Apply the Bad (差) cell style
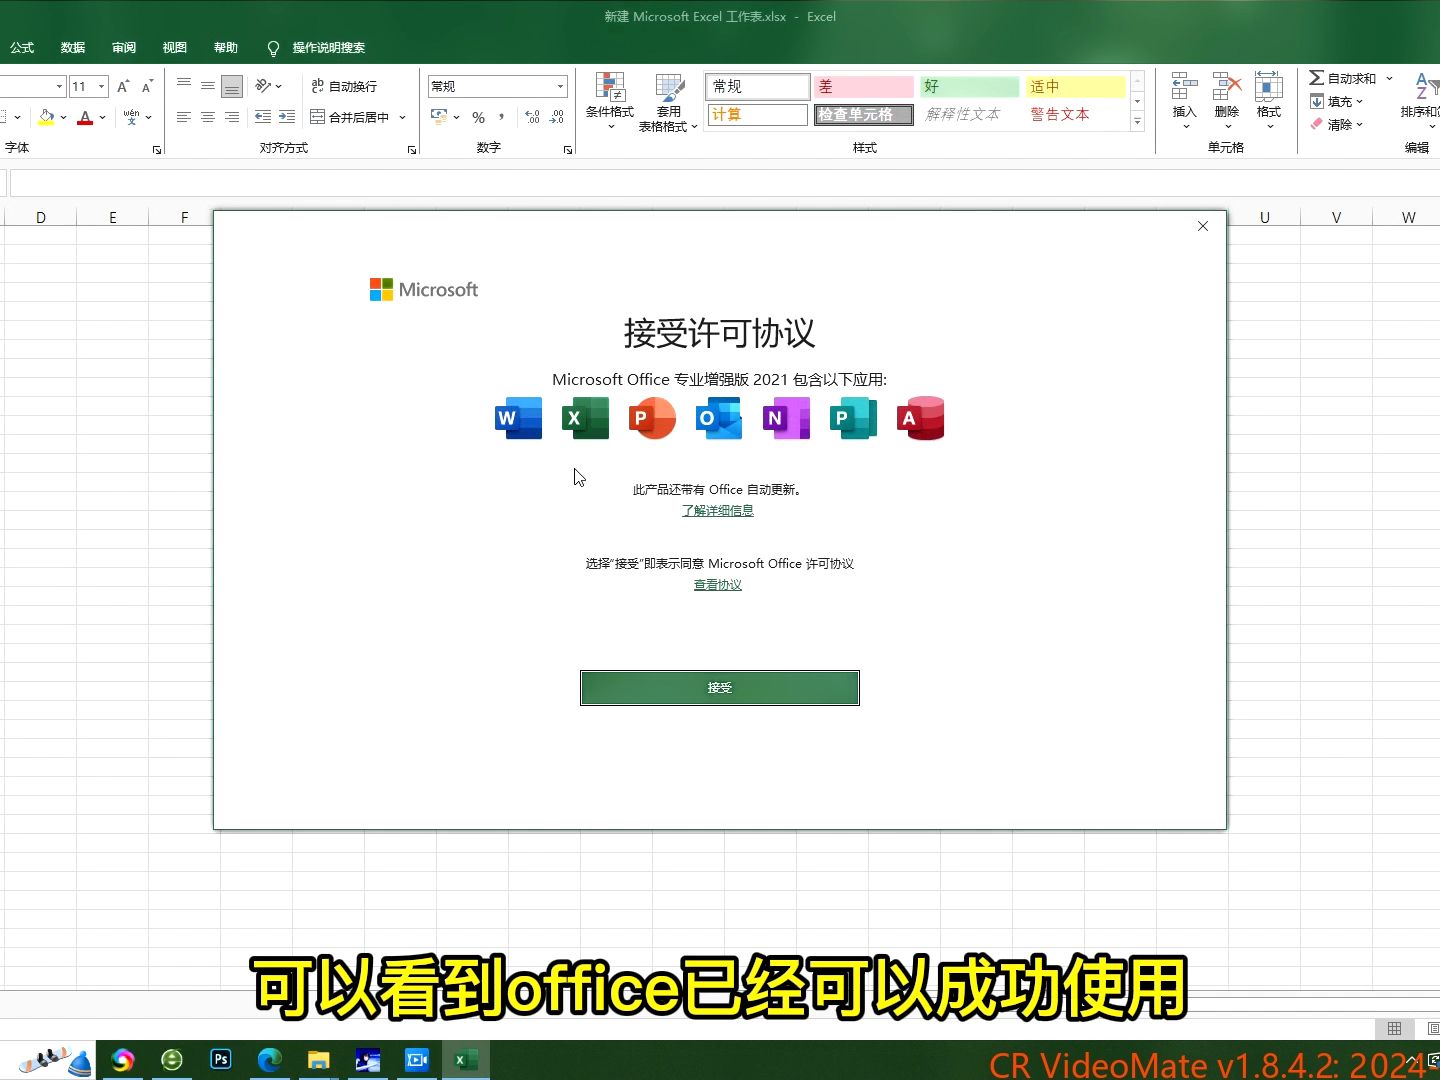Screen dimensions: 1440x1080 [x=863, y=86]
